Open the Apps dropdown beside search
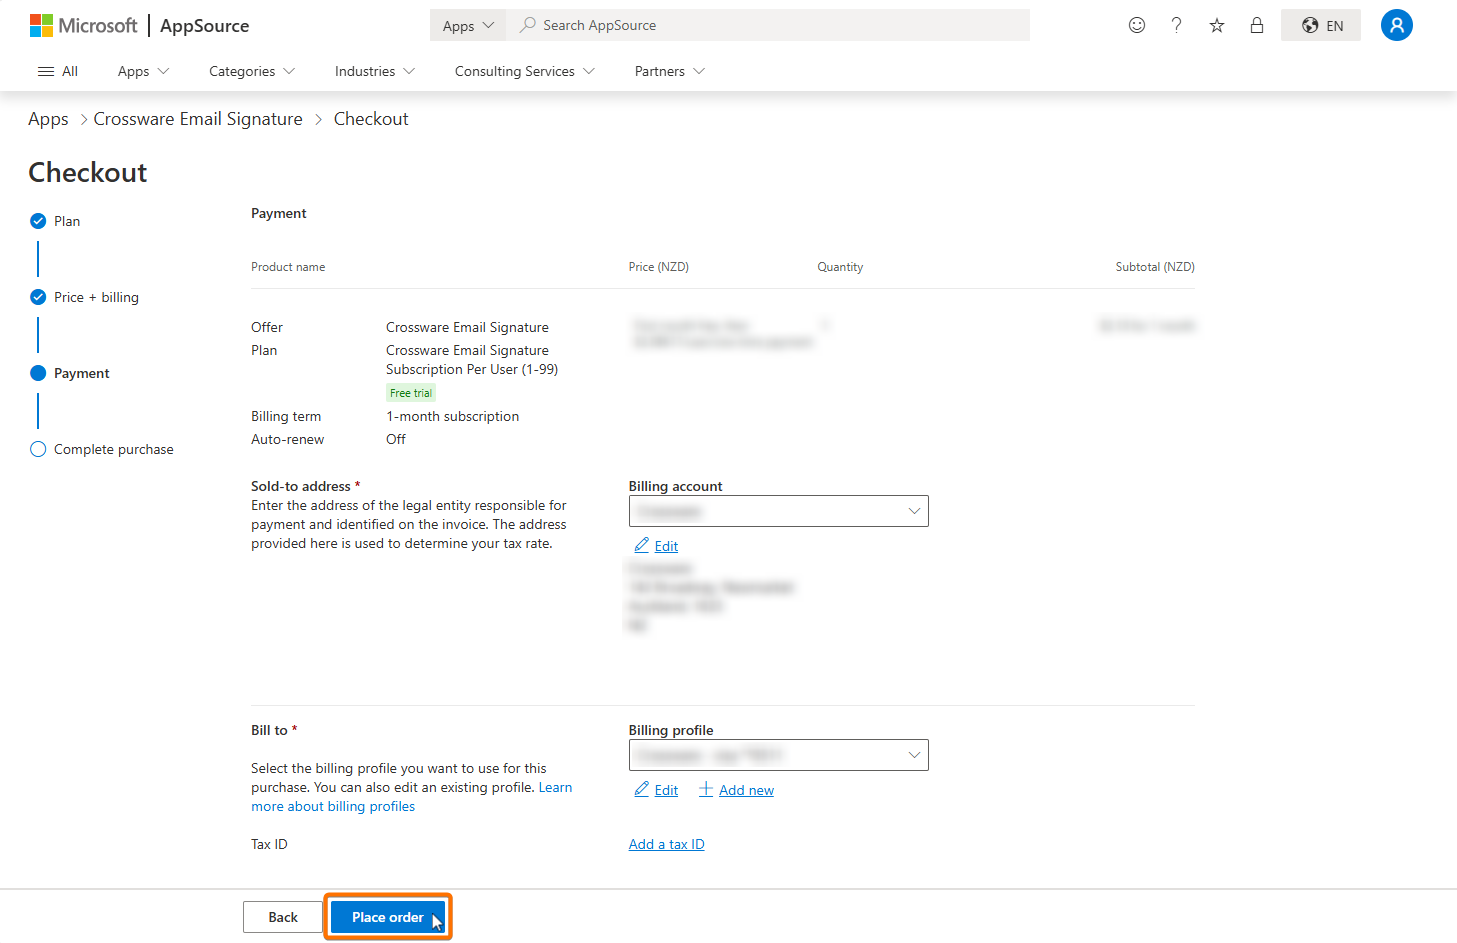Screen dimensions: 1457x943 point(468,26)
